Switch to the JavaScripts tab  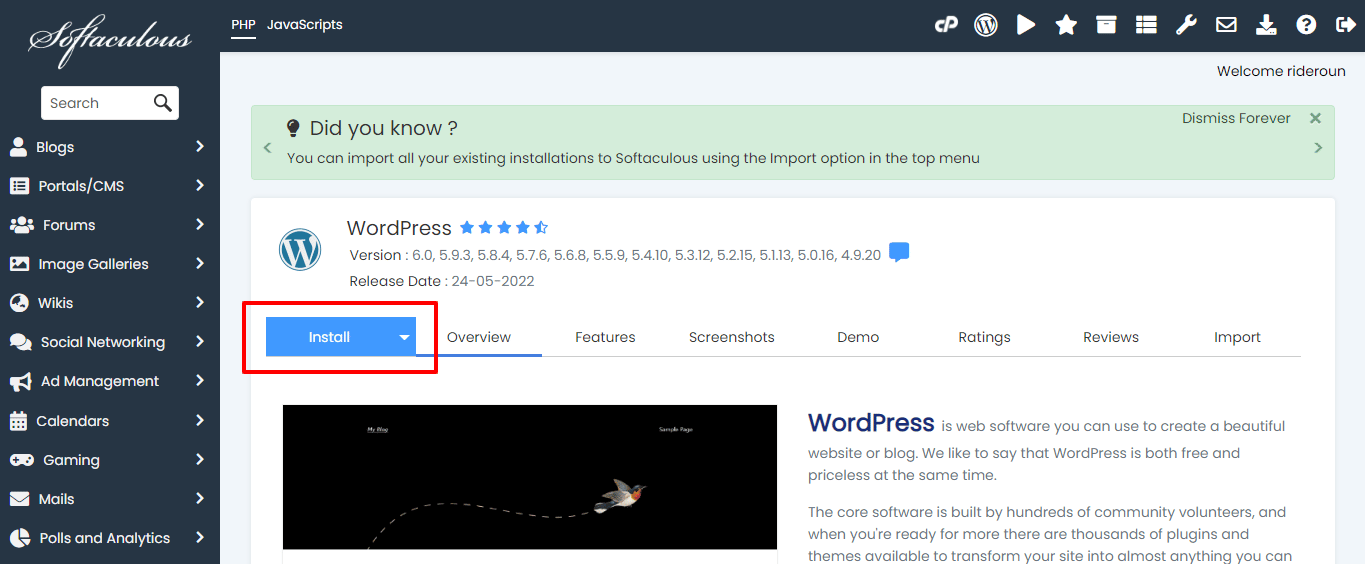(305, 24)
